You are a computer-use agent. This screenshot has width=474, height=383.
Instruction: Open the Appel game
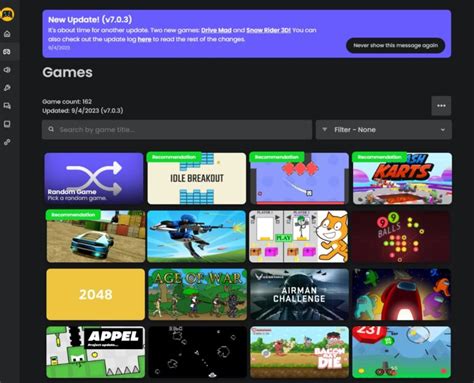click(x=96, y=352)
